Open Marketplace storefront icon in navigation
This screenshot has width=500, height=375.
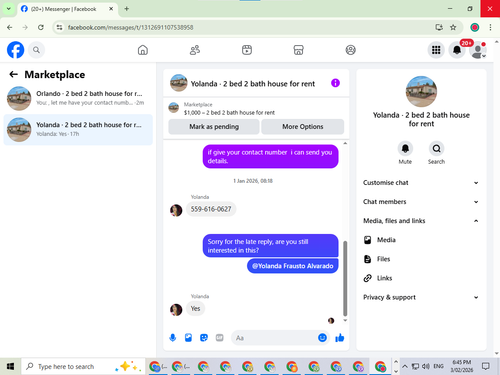tap(298, 50)
